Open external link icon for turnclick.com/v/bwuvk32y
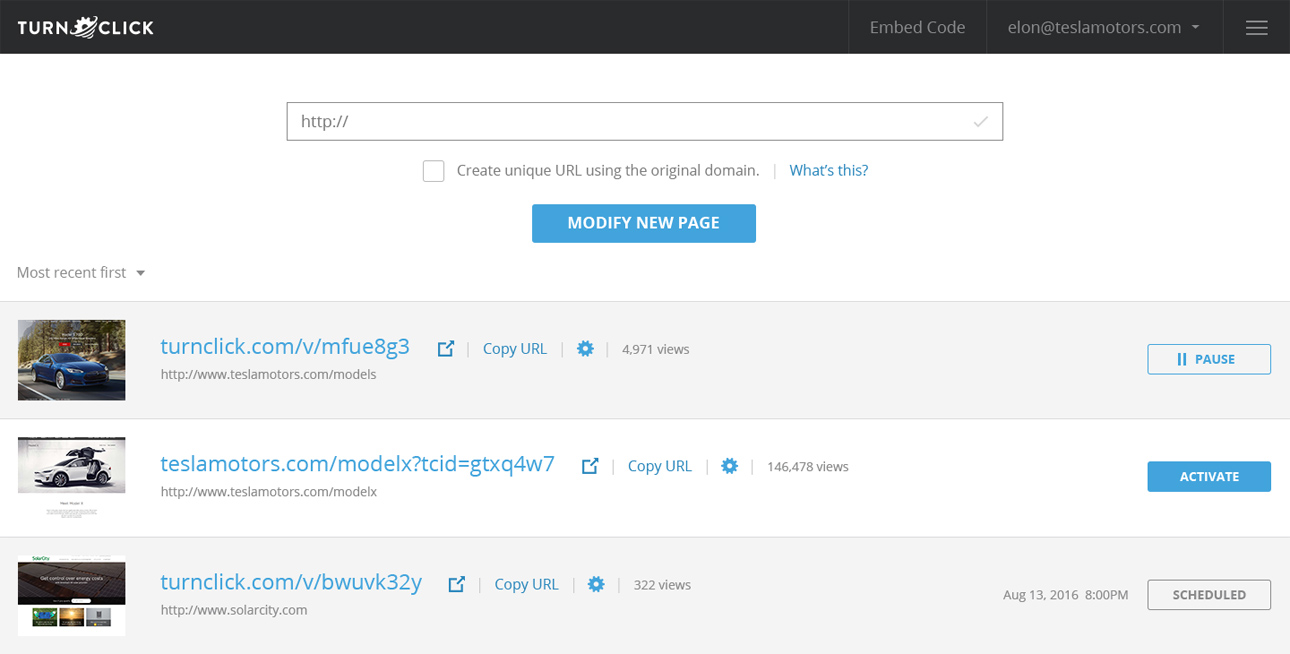This screenshot has height=654, width=1290. coord(456,584)
